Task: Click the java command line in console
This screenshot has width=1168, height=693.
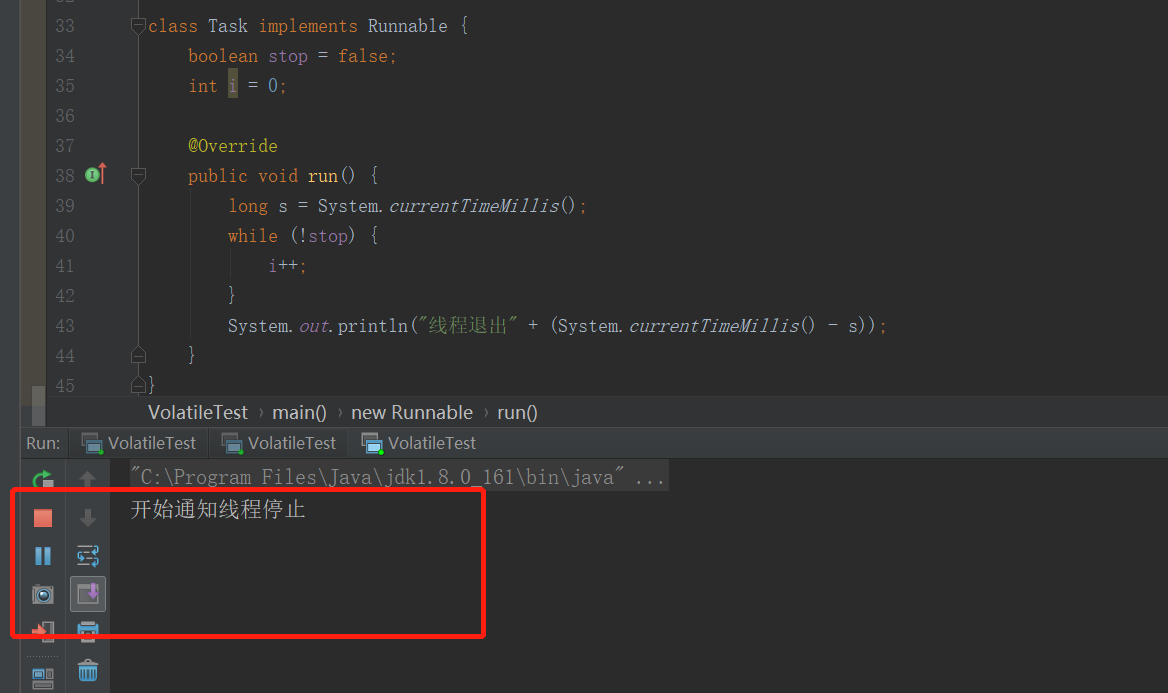Action: [399, 477]
